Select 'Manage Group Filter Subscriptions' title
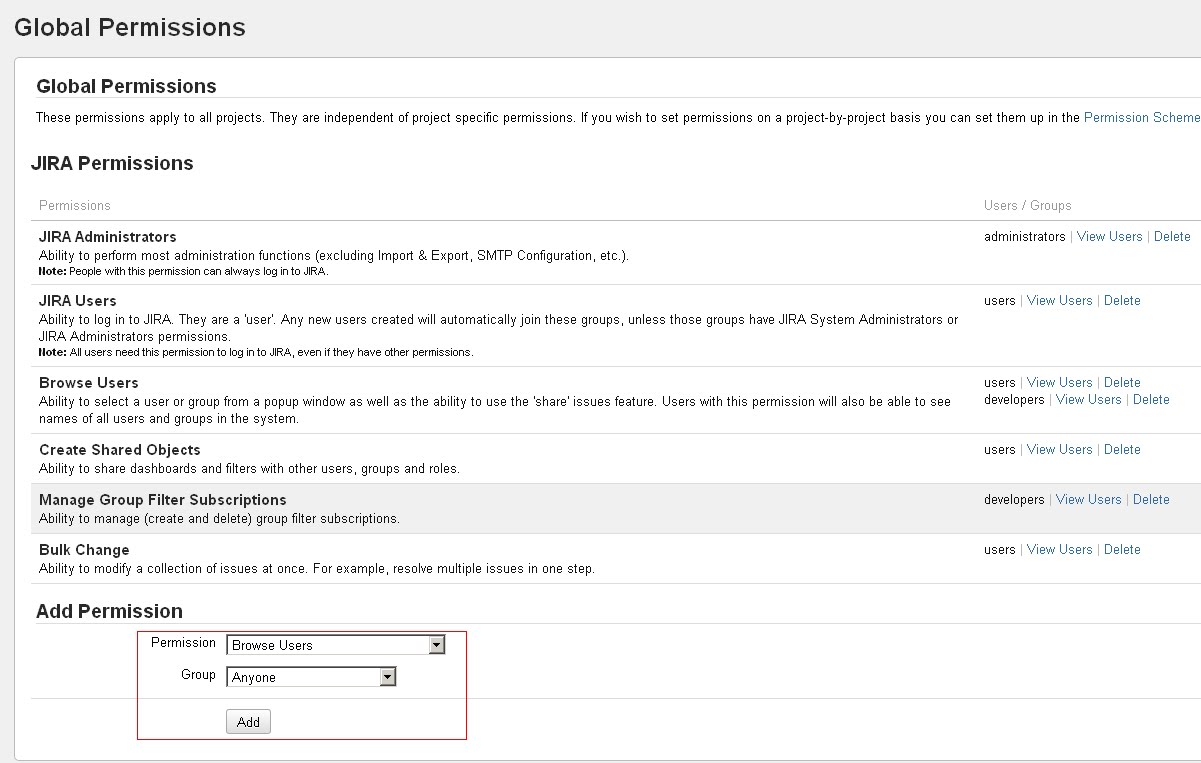 pos(163,500)
